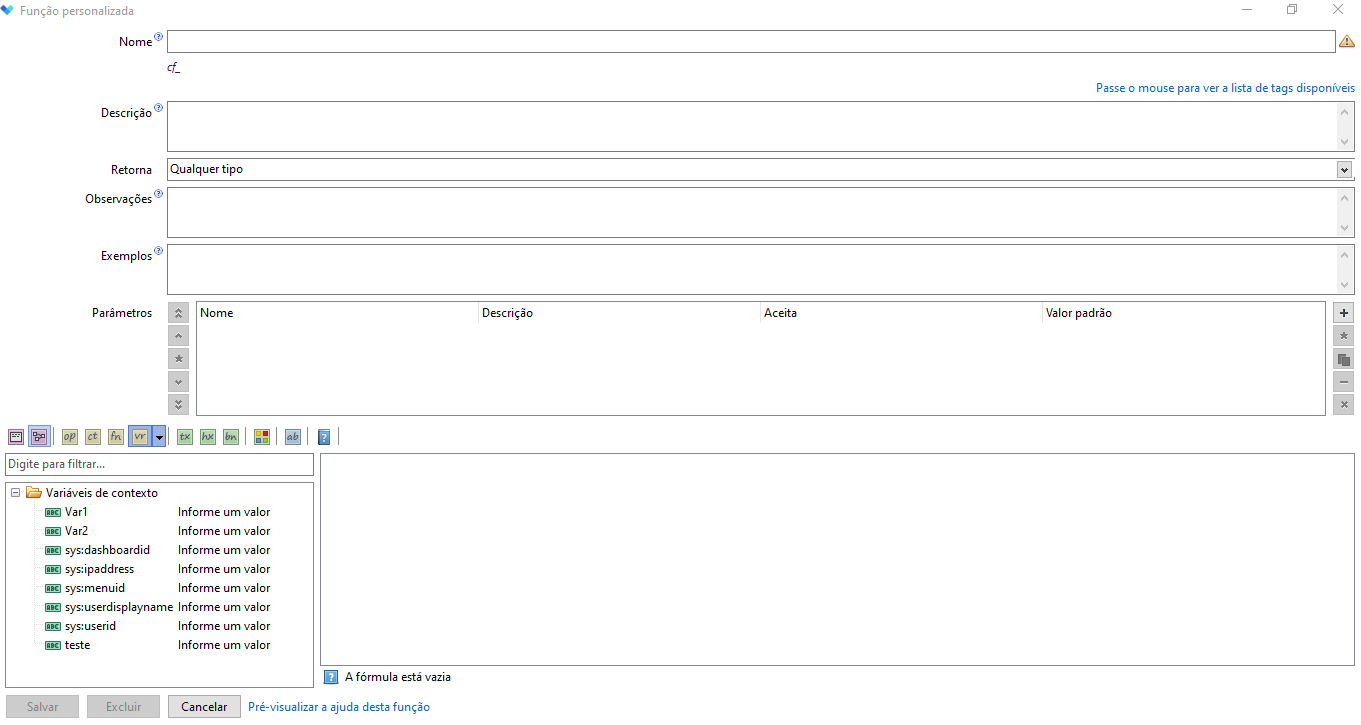Click the 'hx' hexadecimal toolbar icon
Screen dimensions: 1361x725
point(208,437)
